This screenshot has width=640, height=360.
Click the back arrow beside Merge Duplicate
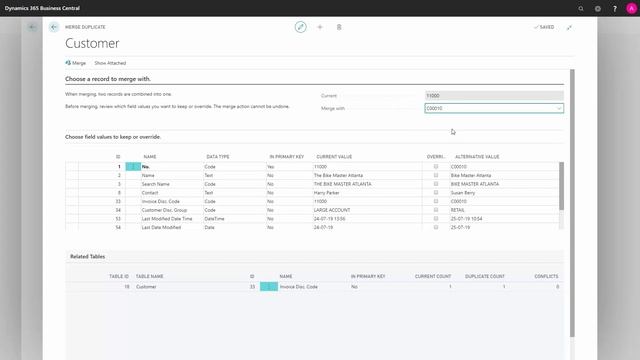54,27
